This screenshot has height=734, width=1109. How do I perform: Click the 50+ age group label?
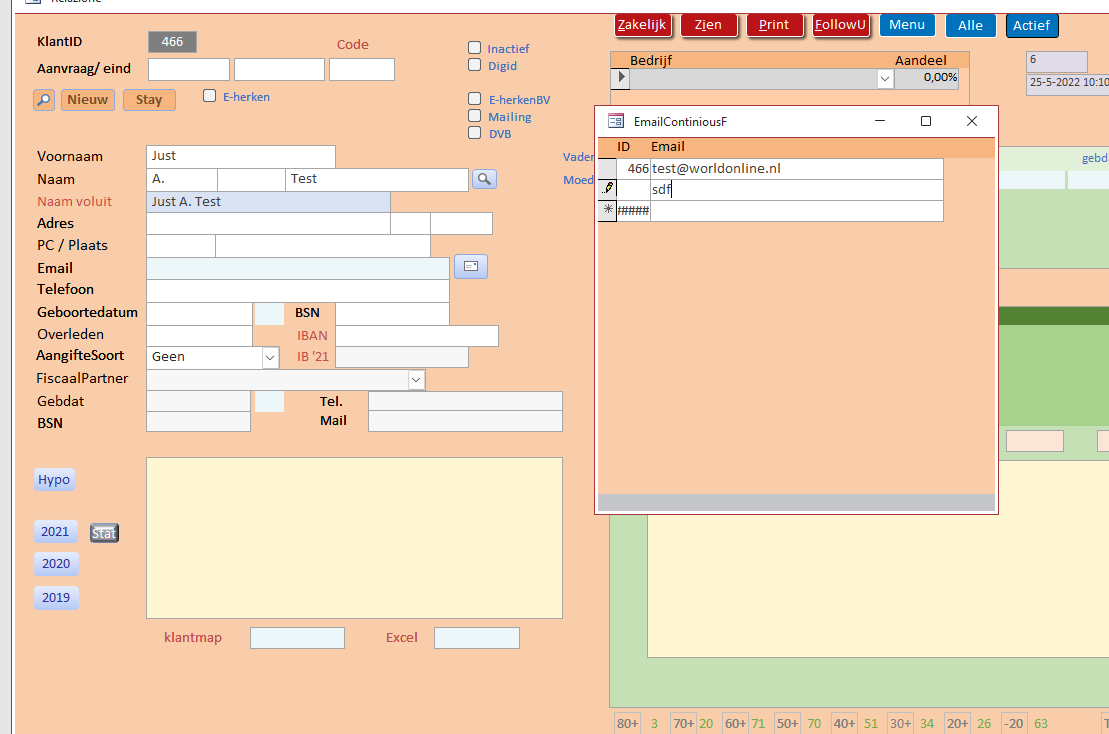tap(787, 723)
